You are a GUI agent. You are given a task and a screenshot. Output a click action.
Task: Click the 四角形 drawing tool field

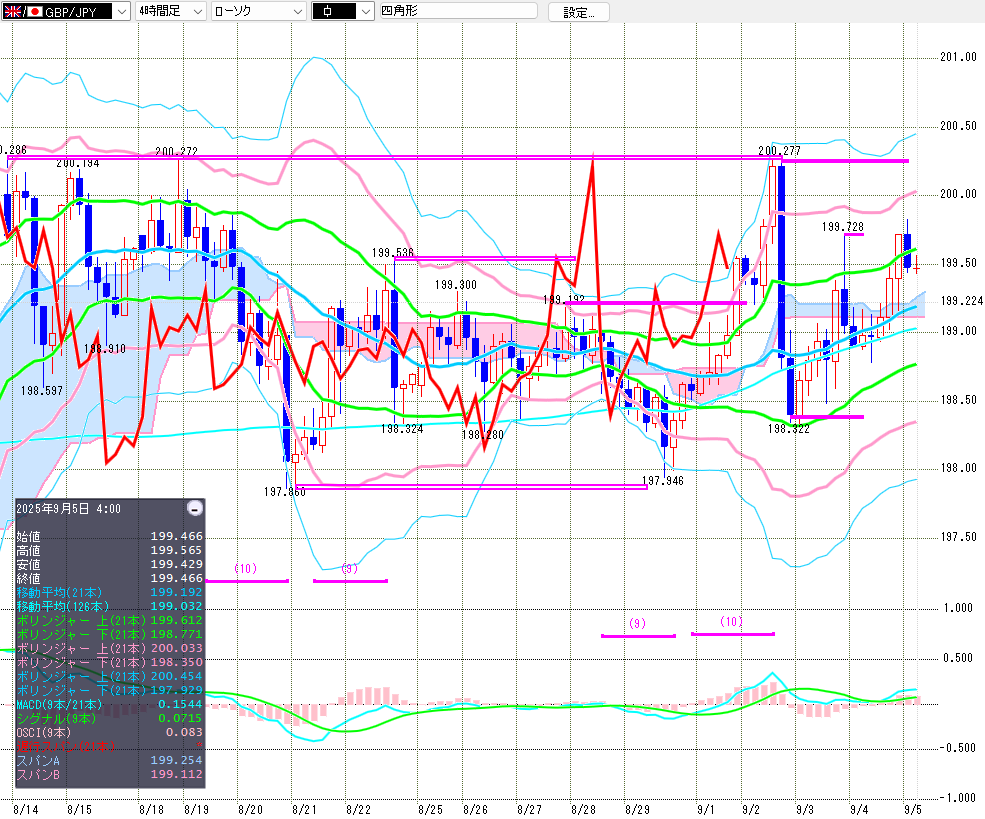459,11
